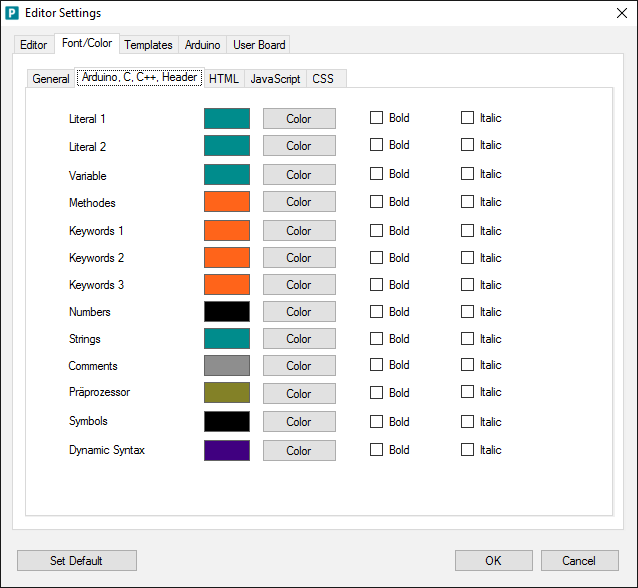Switch to the User Board tab

click(259, 45)
